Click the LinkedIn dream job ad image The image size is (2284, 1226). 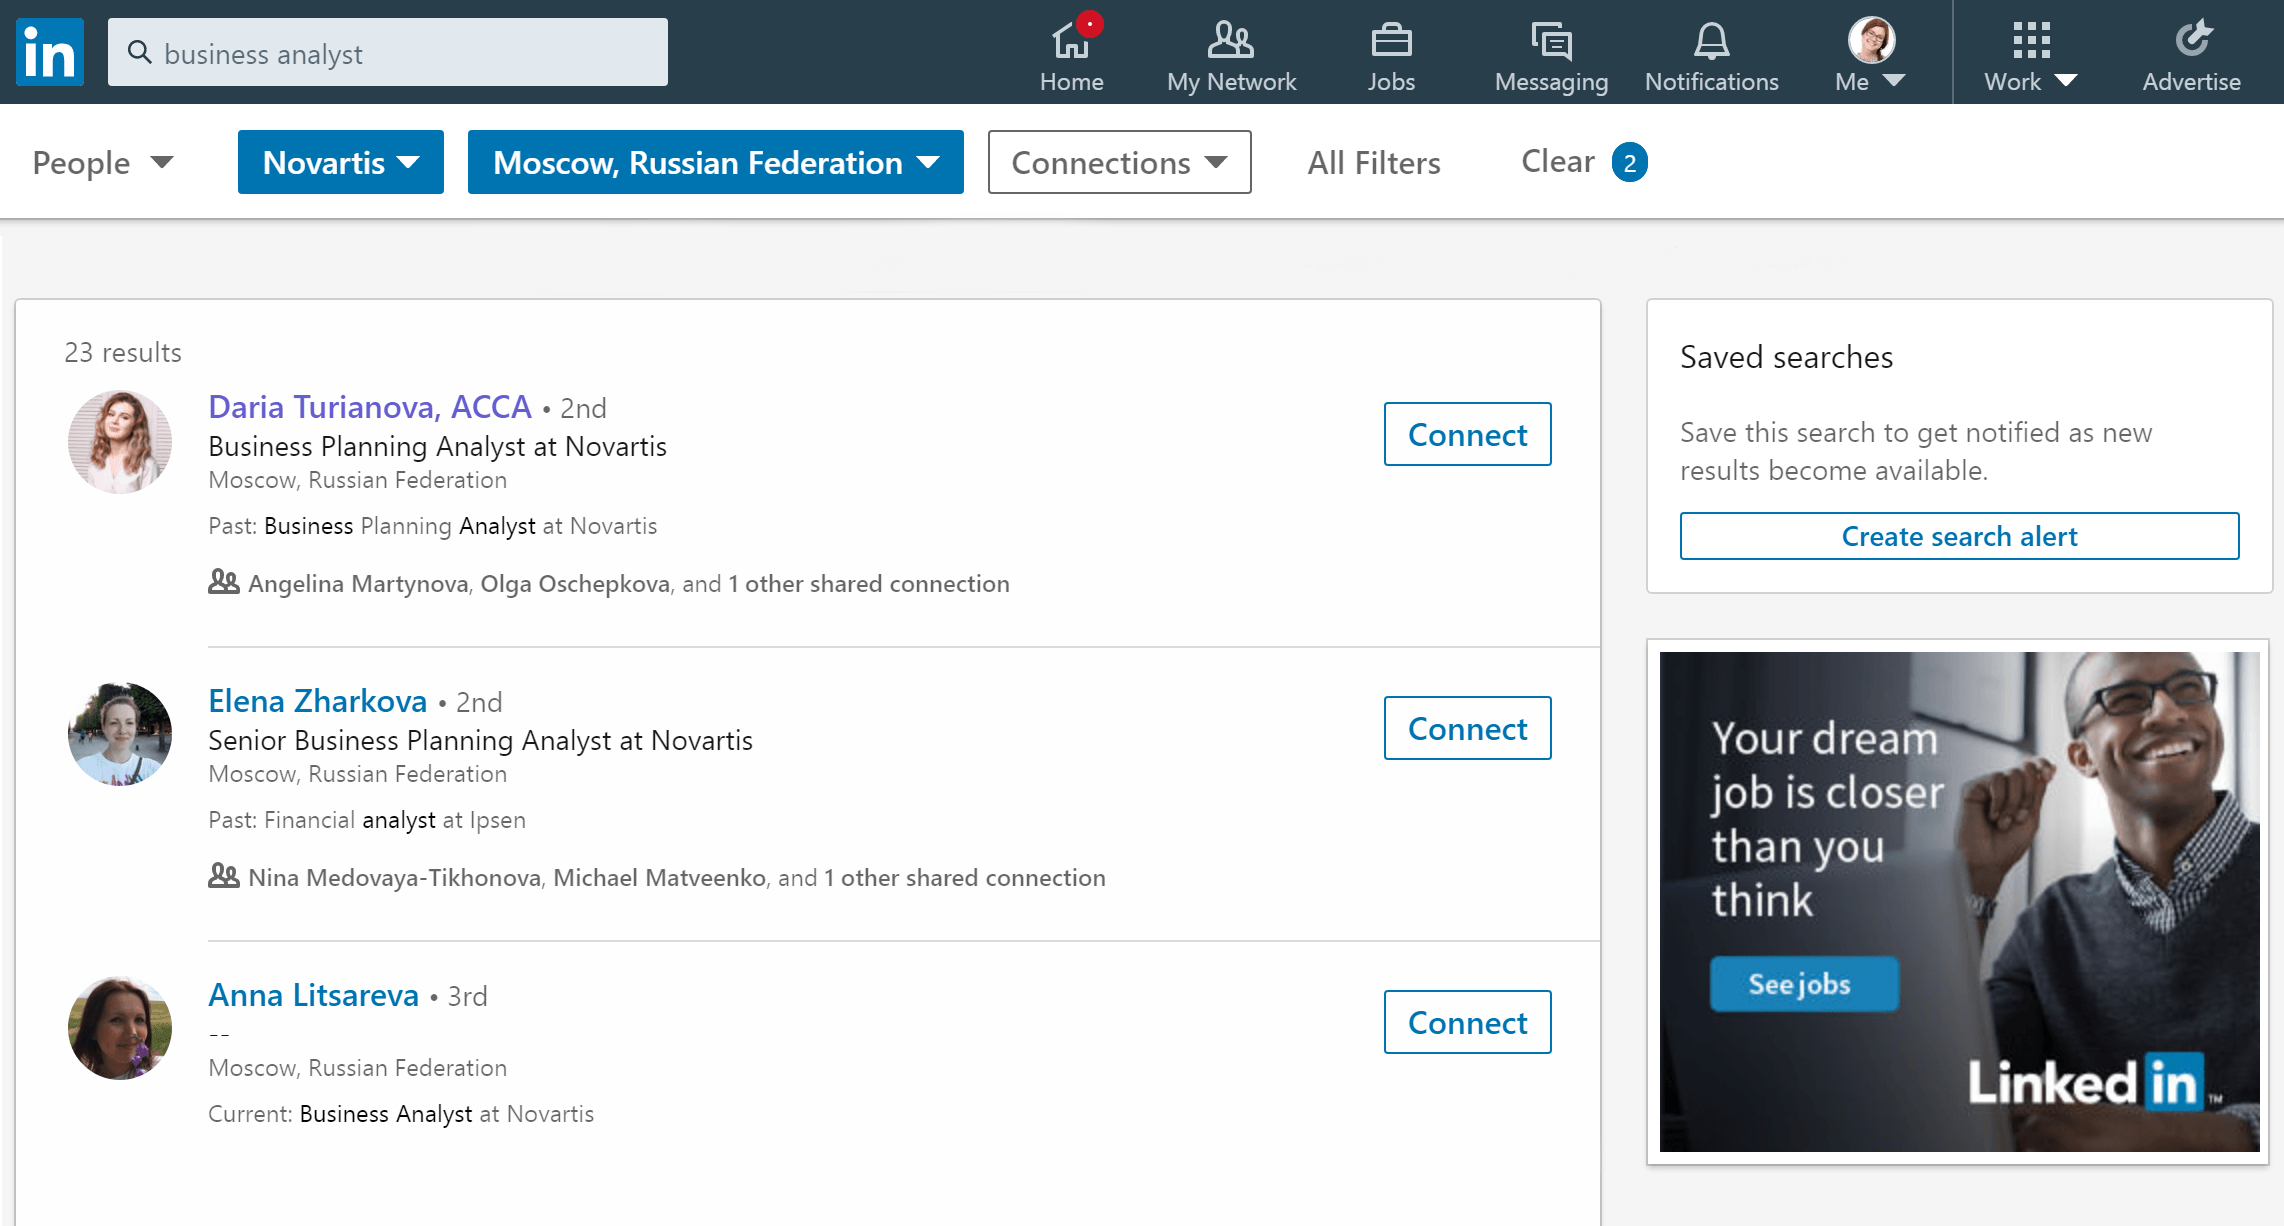(x=1959, y=901)
